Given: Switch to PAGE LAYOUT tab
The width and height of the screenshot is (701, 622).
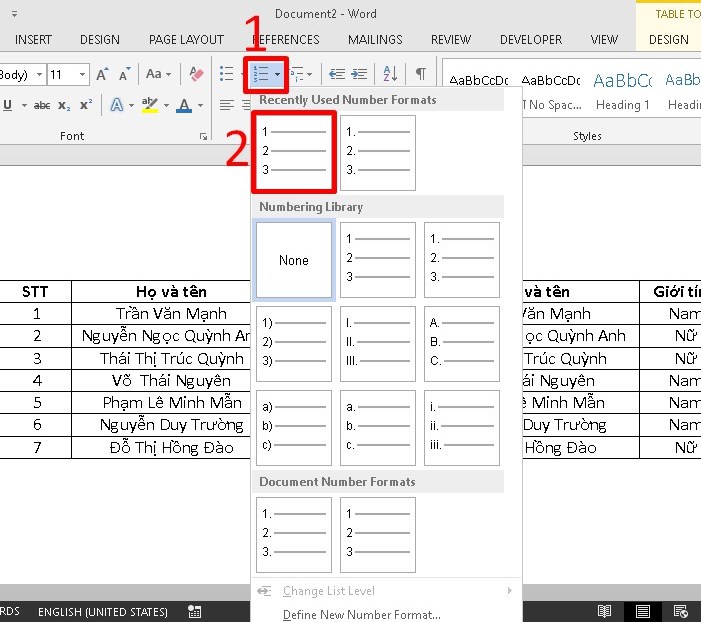Looking at the screenshot, I should pyautogui.click(x=186, y=40).
